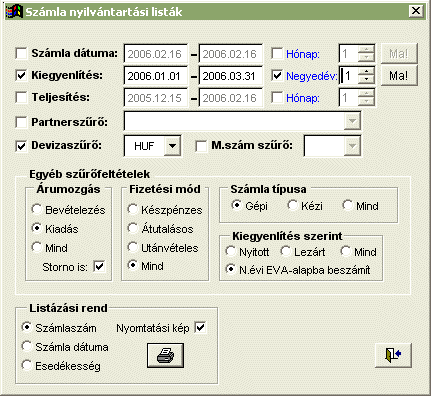Click the Negyedév number field
The height and width of the screenshot is (396, 431).
coord(349,76)
